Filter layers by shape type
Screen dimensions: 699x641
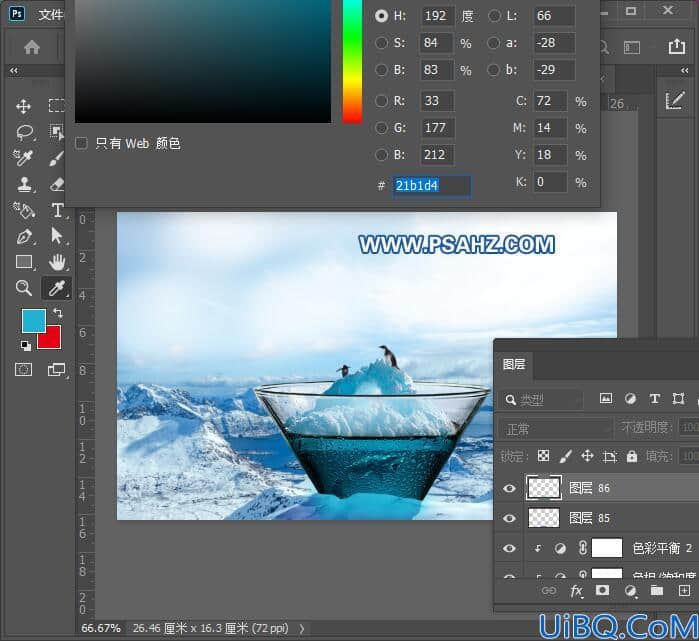click(678, 399)
